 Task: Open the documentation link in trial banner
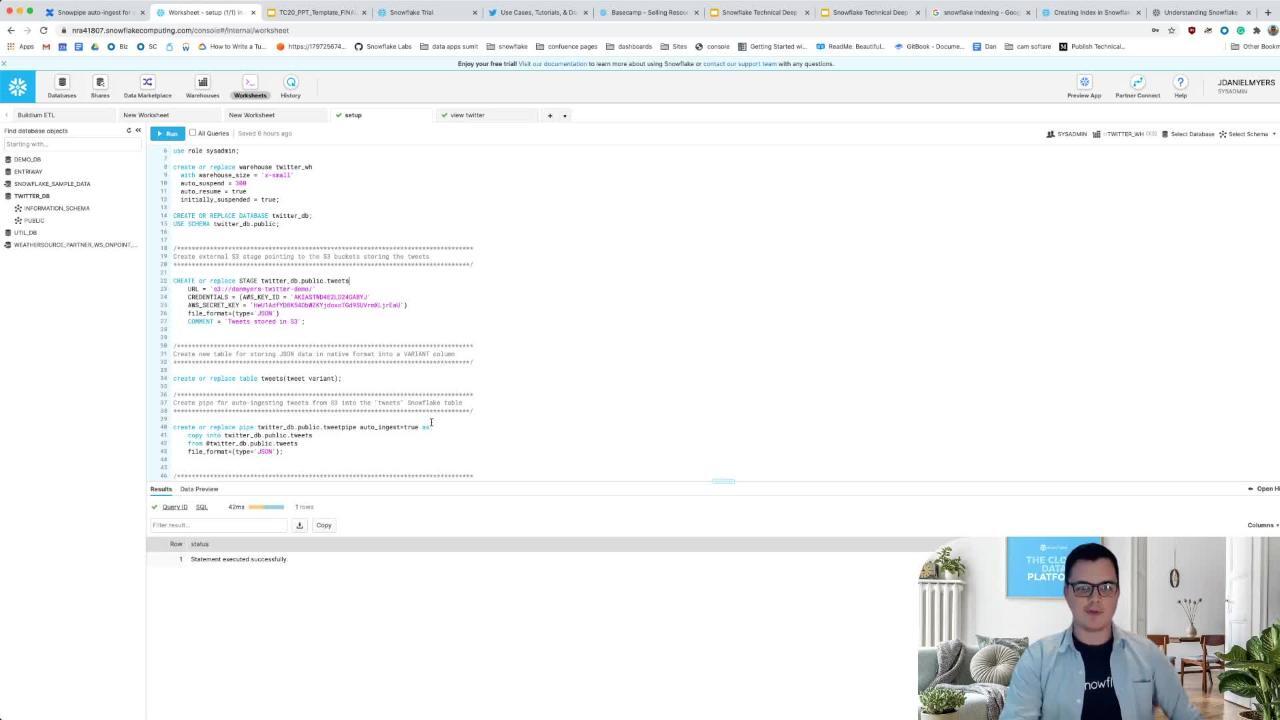pos(552,64)
